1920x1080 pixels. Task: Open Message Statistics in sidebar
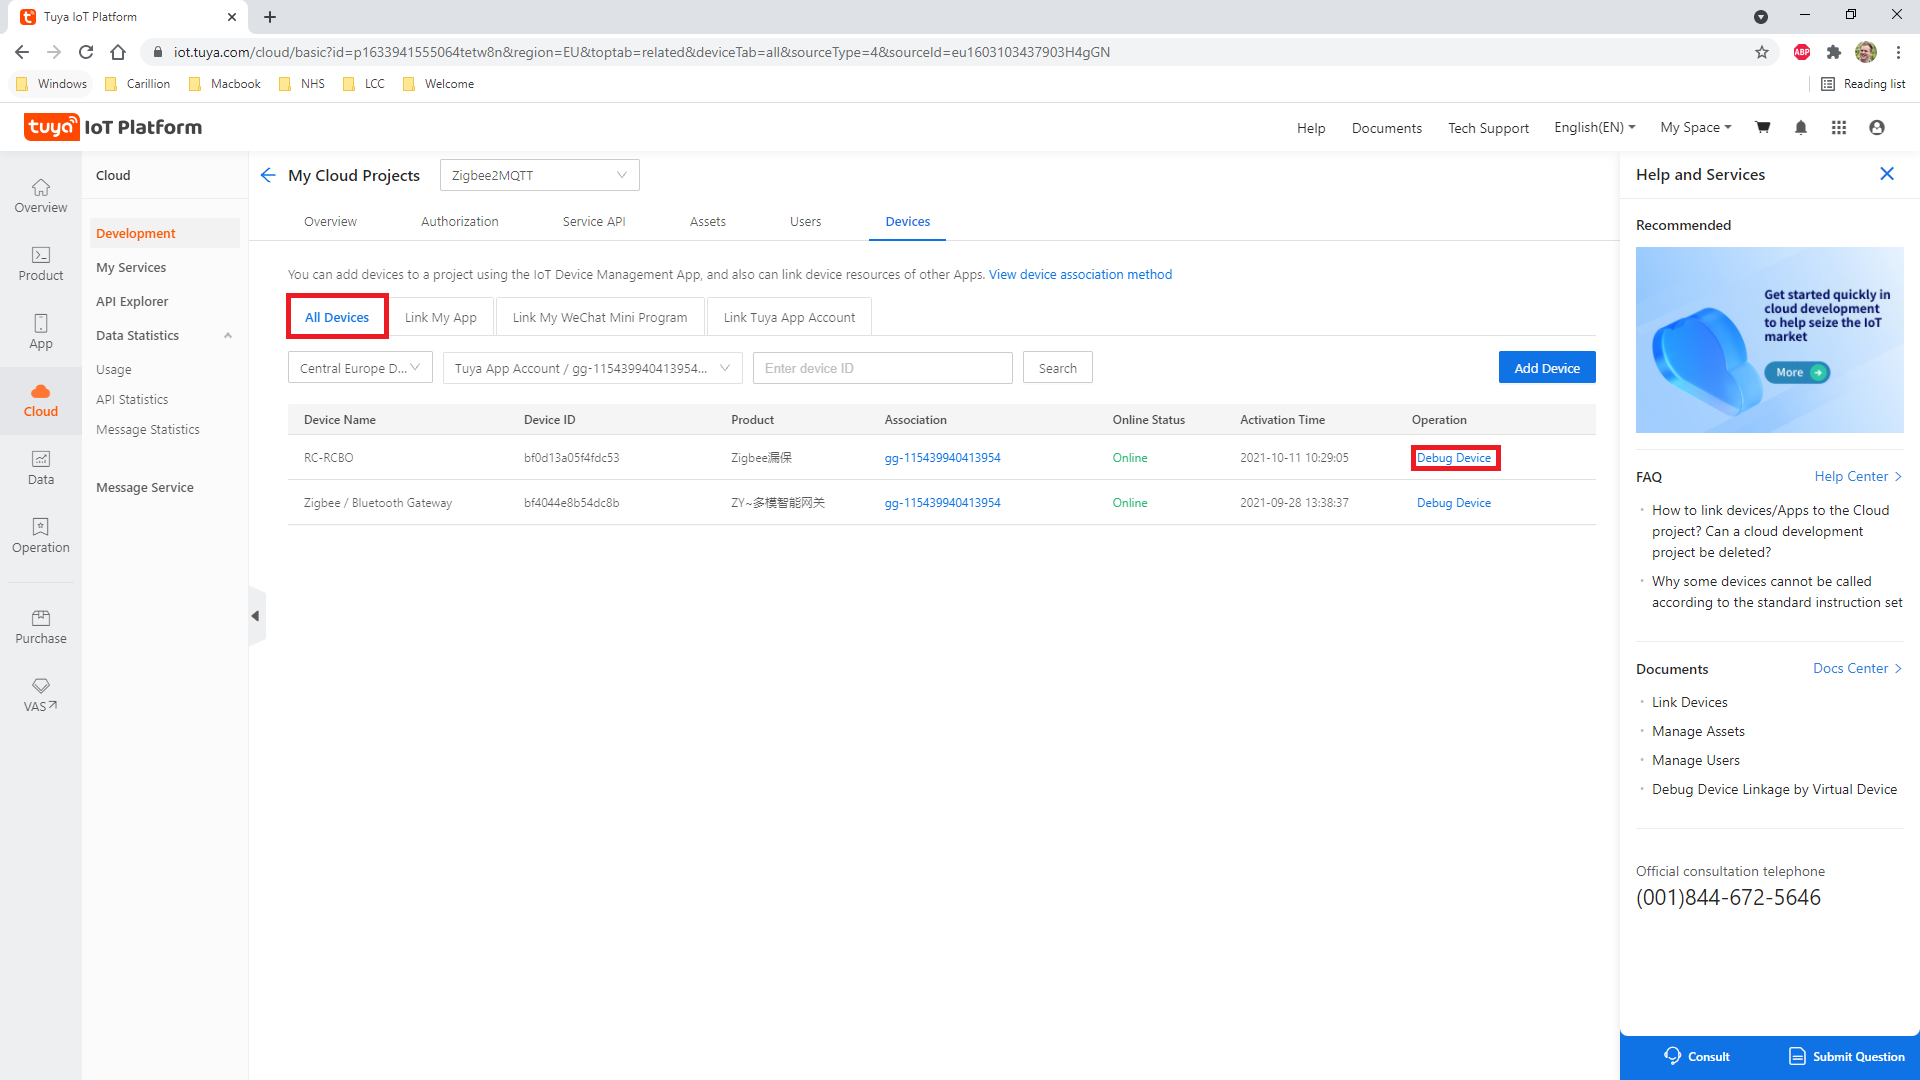click(148, 429)
